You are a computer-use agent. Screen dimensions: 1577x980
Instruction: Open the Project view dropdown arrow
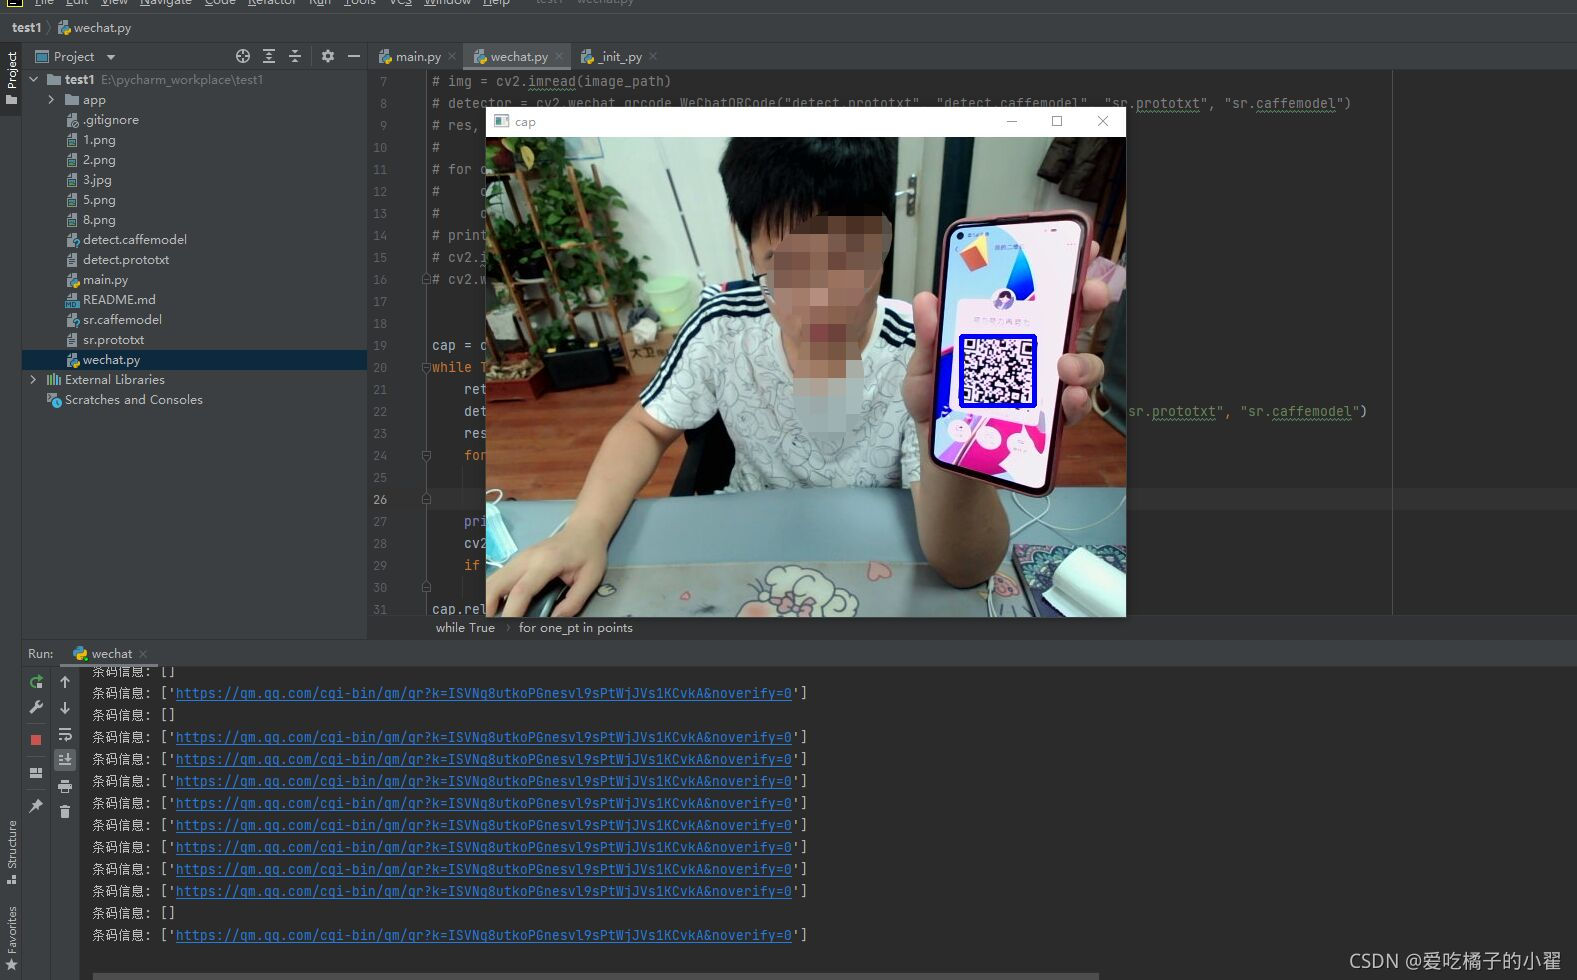point(111,57)
